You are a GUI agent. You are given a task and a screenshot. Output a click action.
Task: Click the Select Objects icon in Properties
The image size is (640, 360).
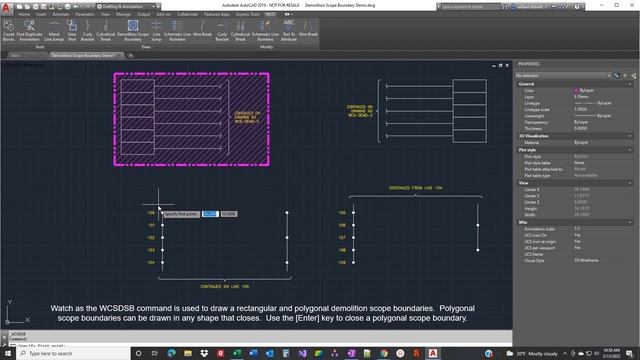pos(625,76)
